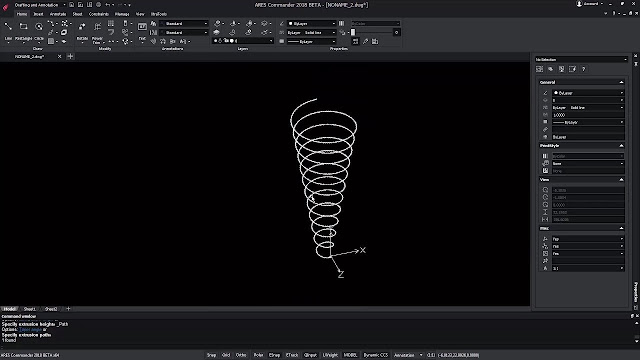Open the Drafting and Annotation workspace dropdown

coord(40,5)
